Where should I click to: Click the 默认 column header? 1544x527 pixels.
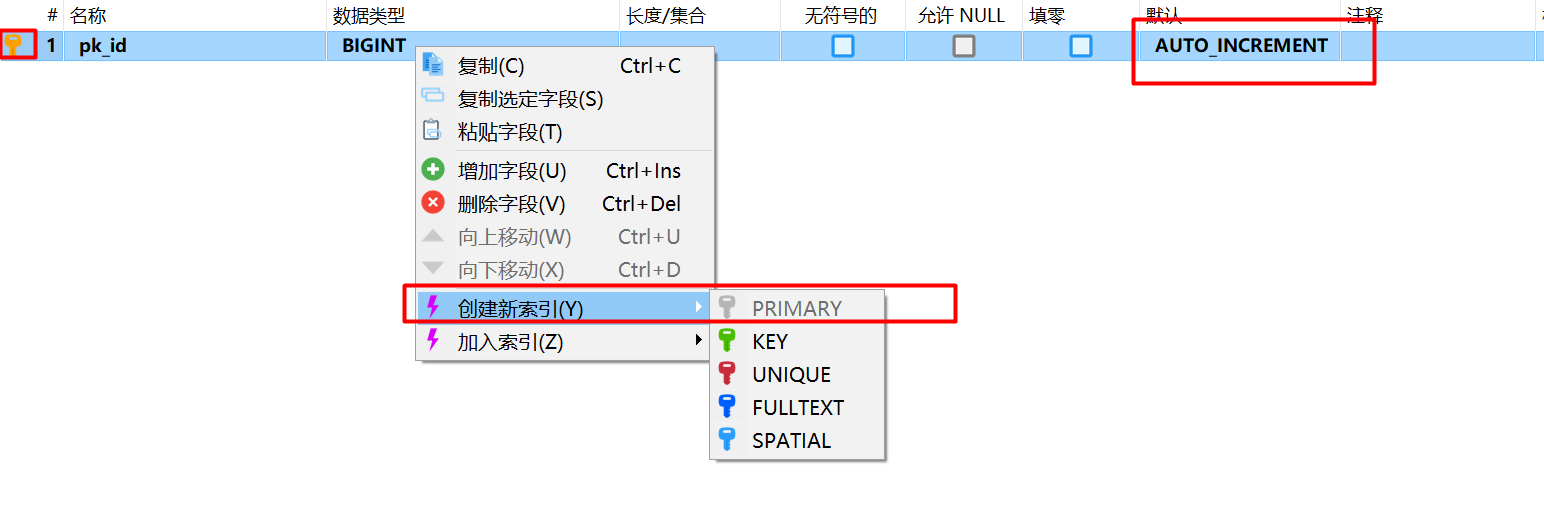(1164, 16)
